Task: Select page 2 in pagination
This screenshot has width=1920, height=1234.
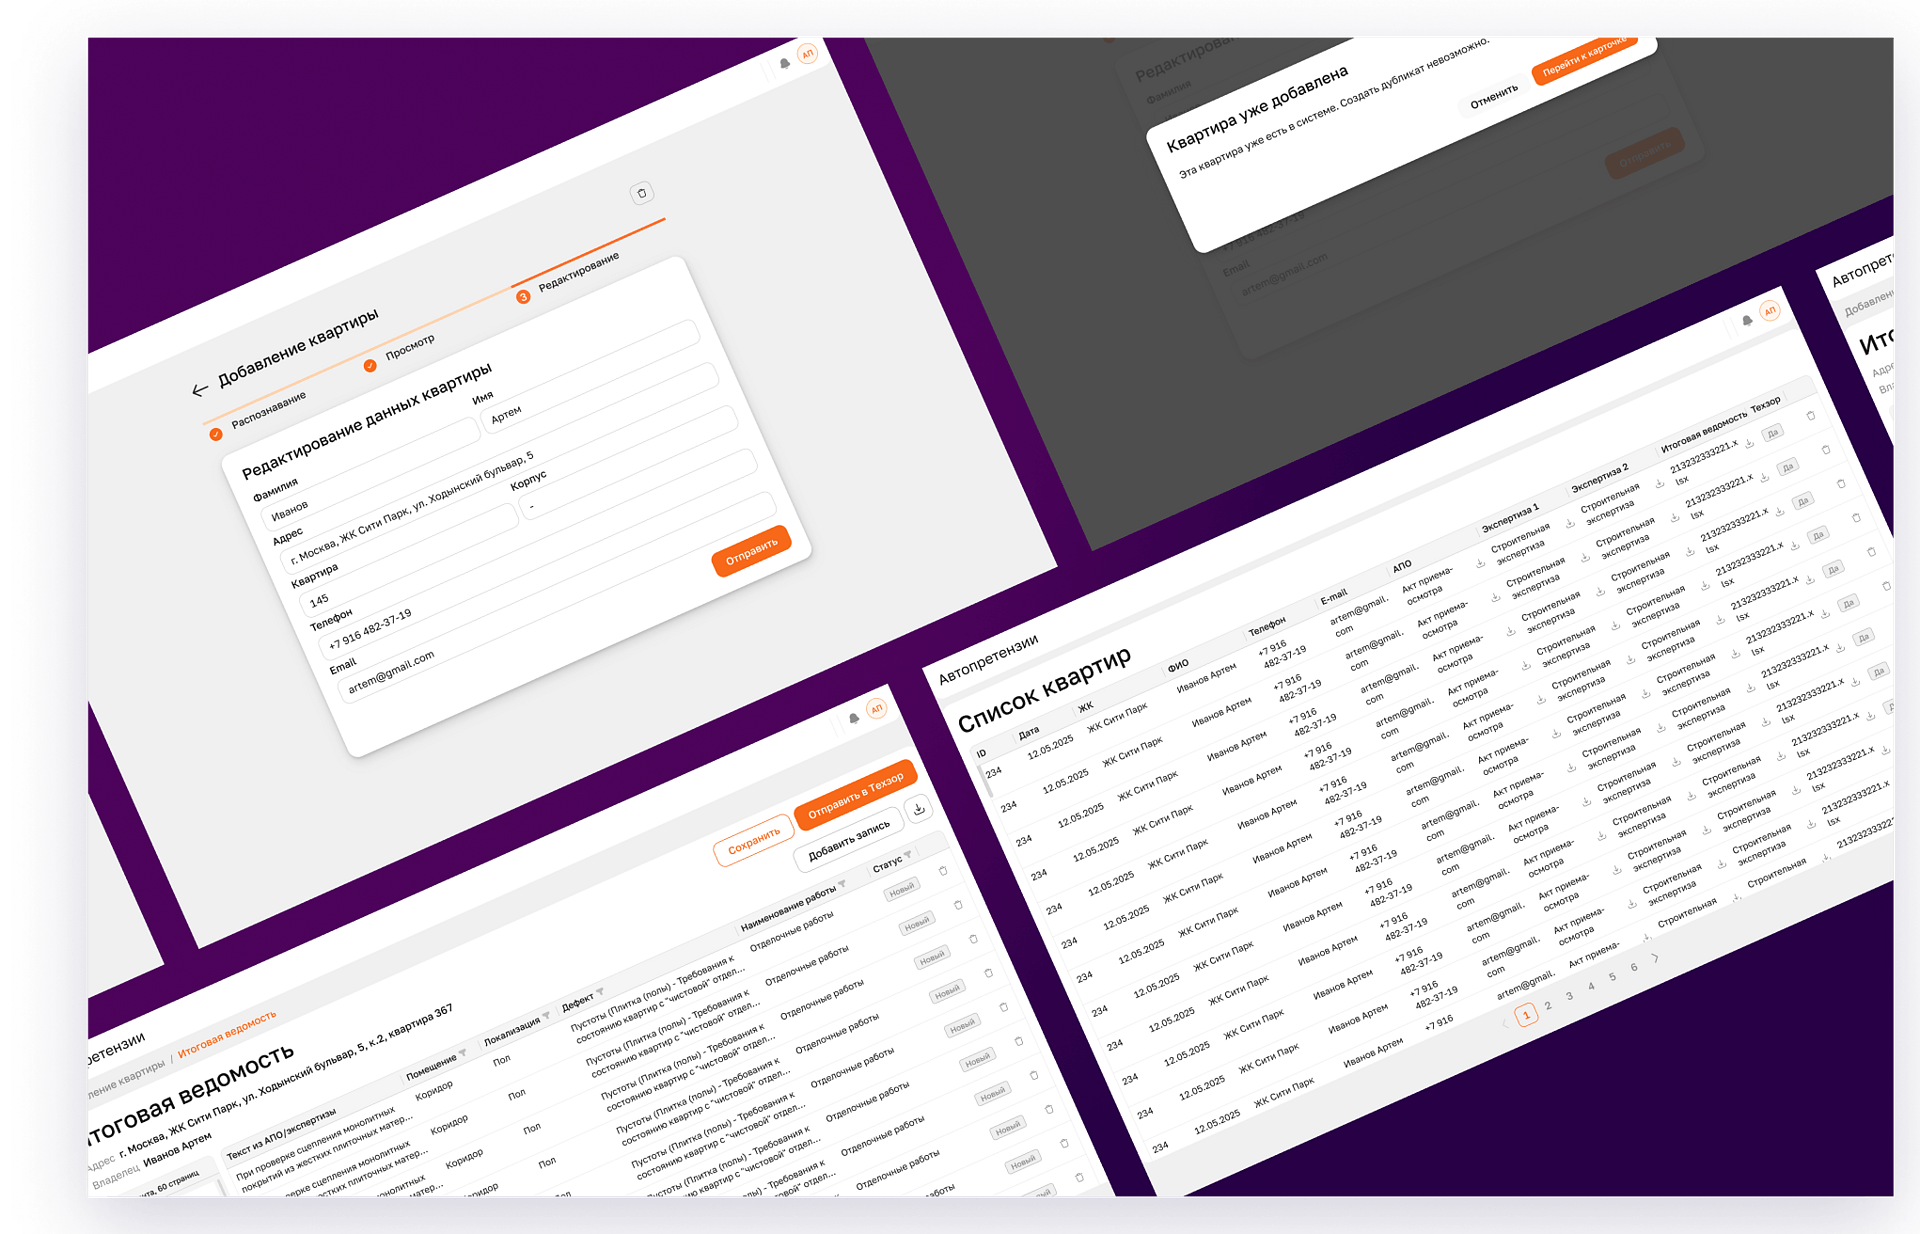Action: (x=1548, y=1006)
